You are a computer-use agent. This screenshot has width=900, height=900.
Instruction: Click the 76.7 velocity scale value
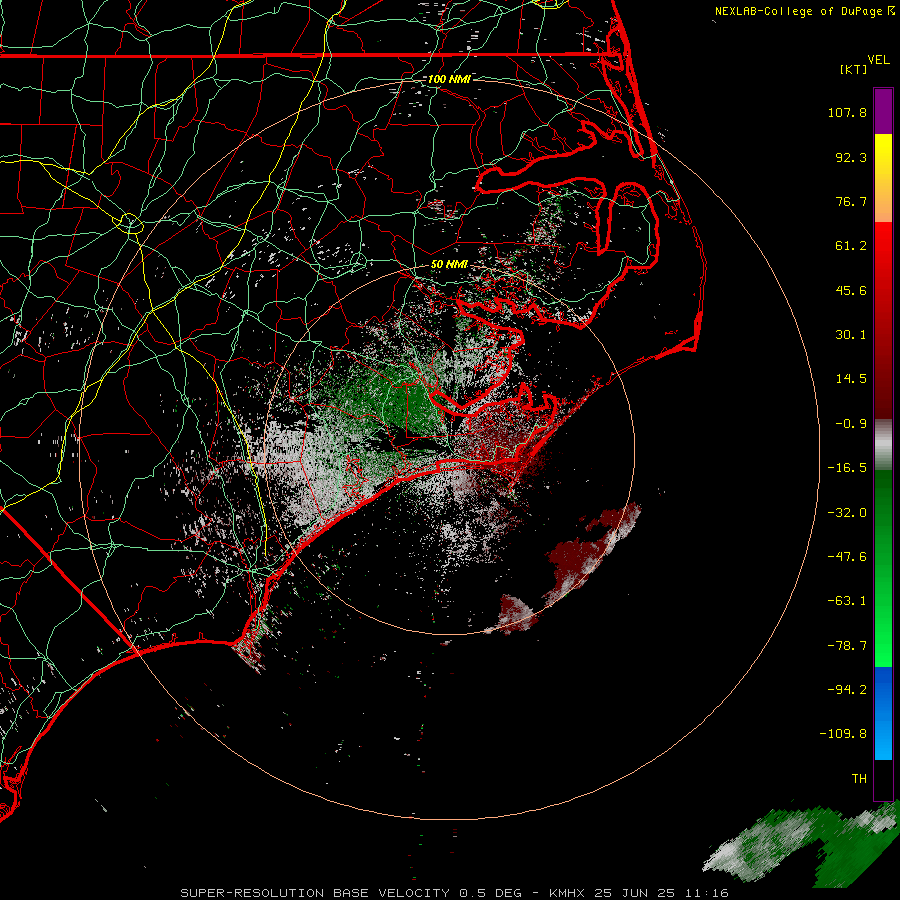coord(851,201)
